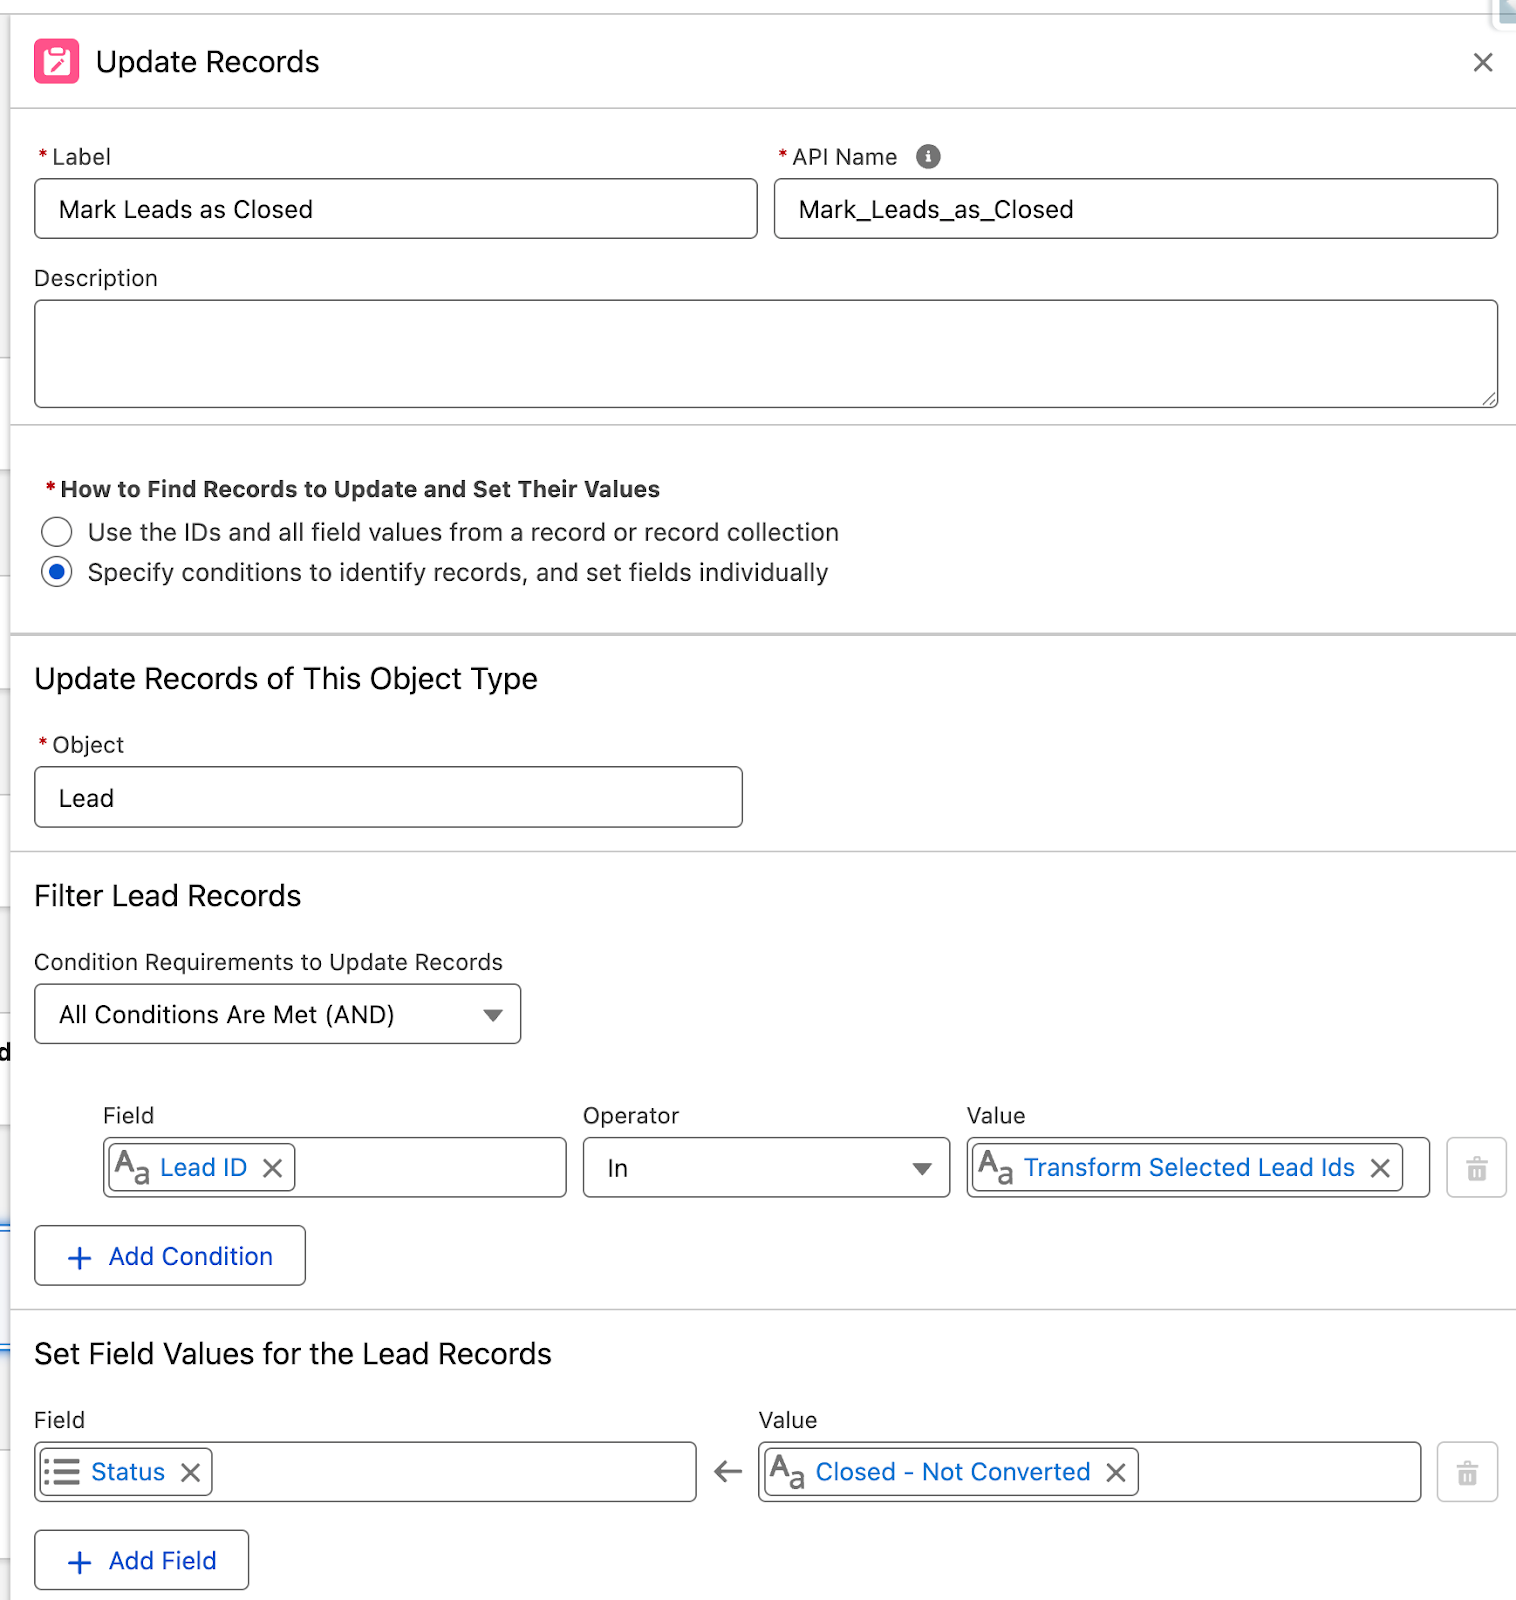Delete the Status field assignment row
The image size is (1516, 1600).
(1467, 1472)
